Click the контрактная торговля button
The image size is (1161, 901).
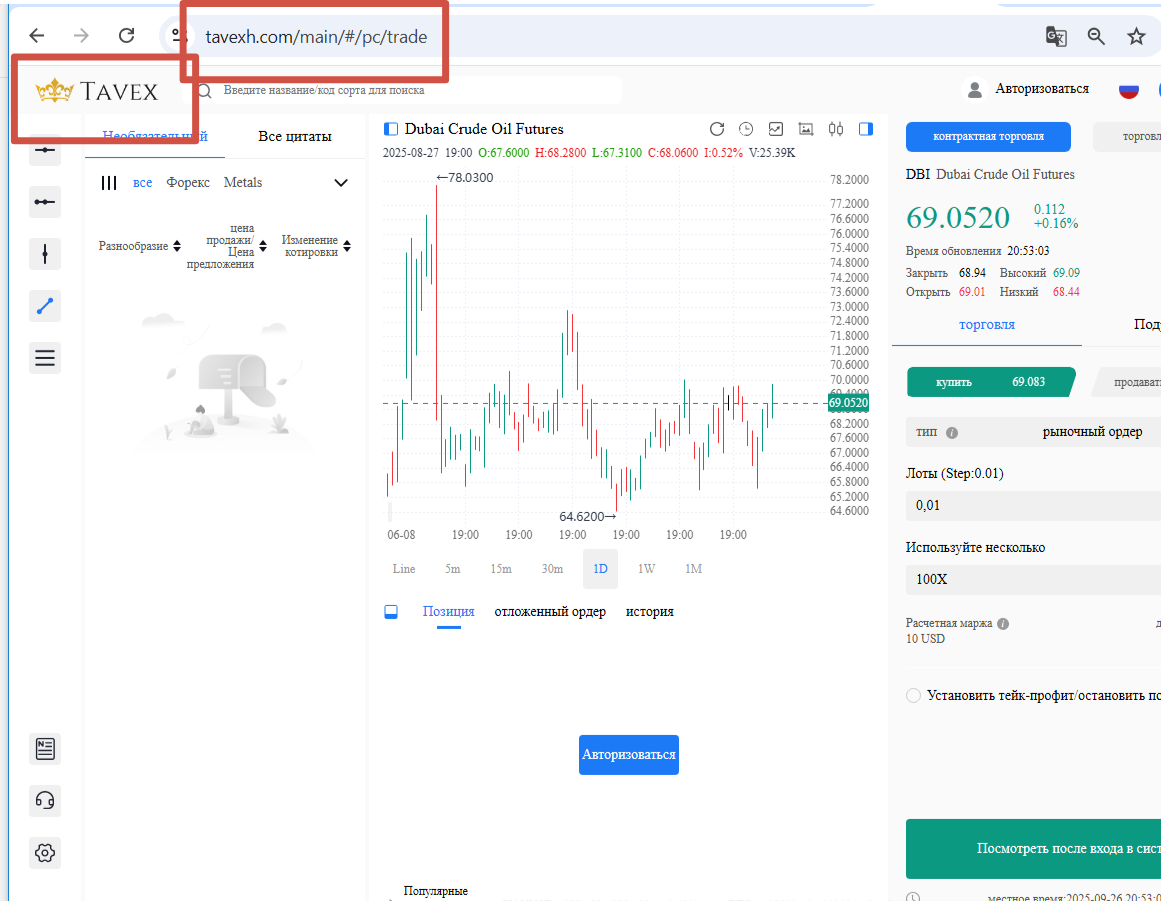988,137
